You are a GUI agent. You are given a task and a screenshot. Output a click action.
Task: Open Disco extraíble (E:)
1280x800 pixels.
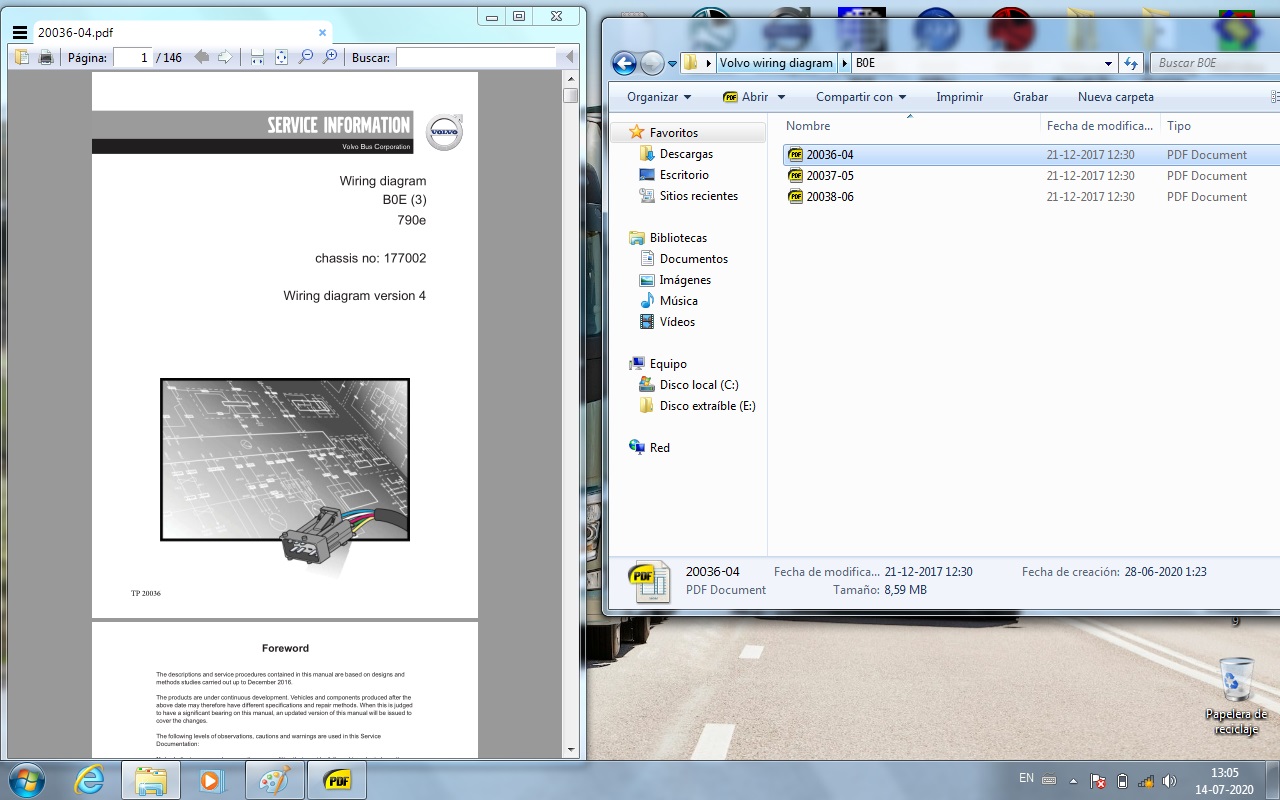coord(707,406)
